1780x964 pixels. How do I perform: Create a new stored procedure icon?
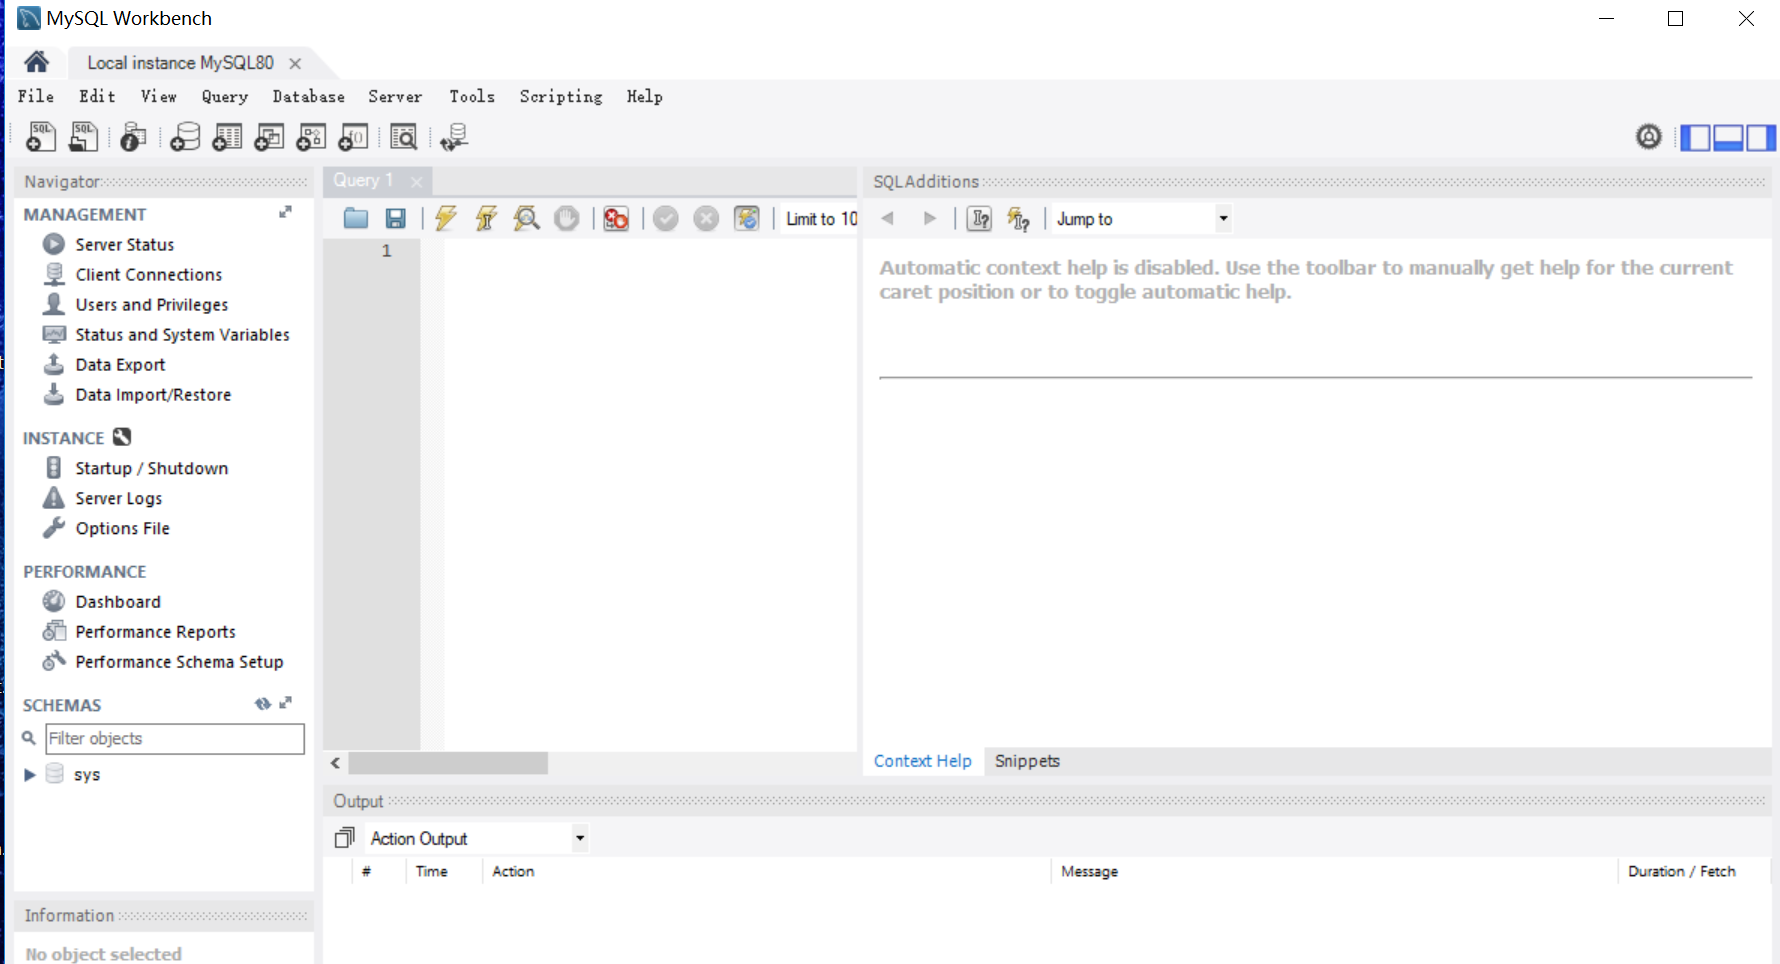coord(311,136)
